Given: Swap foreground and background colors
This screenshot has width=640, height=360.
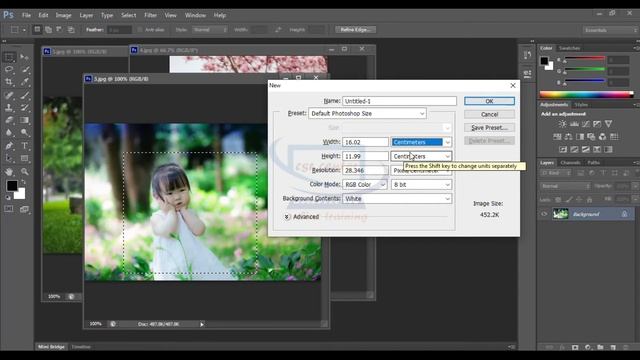Looking at the screenshot, I should pyautogui.click(x=23, y=182).
